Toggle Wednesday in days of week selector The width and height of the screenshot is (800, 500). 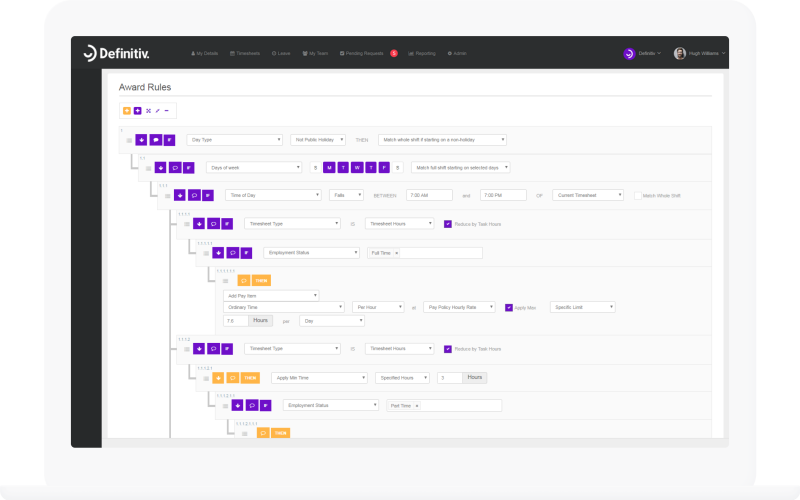pyautogui.click(x=357, y=168)
